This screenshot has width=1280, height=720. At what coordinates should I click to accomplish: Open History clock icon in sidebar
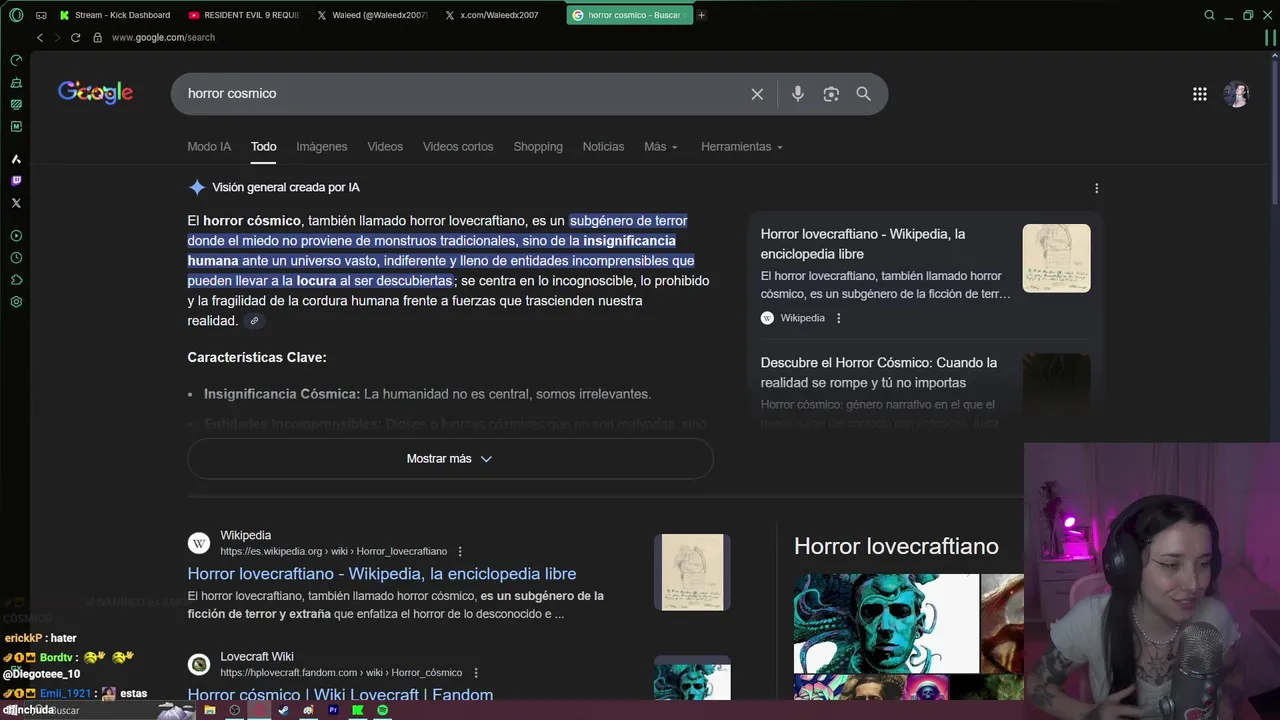(16, 258)
